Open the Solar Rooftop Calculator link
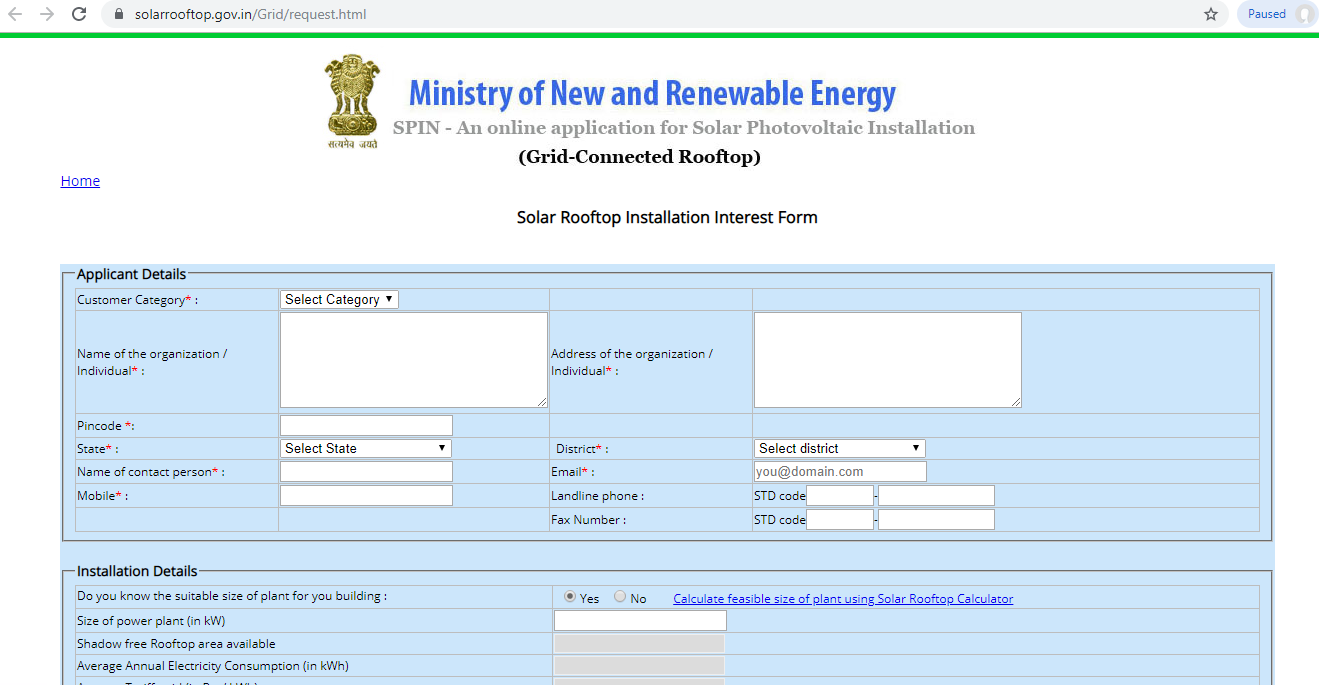Screen dimensions: 1319x685 843,599
